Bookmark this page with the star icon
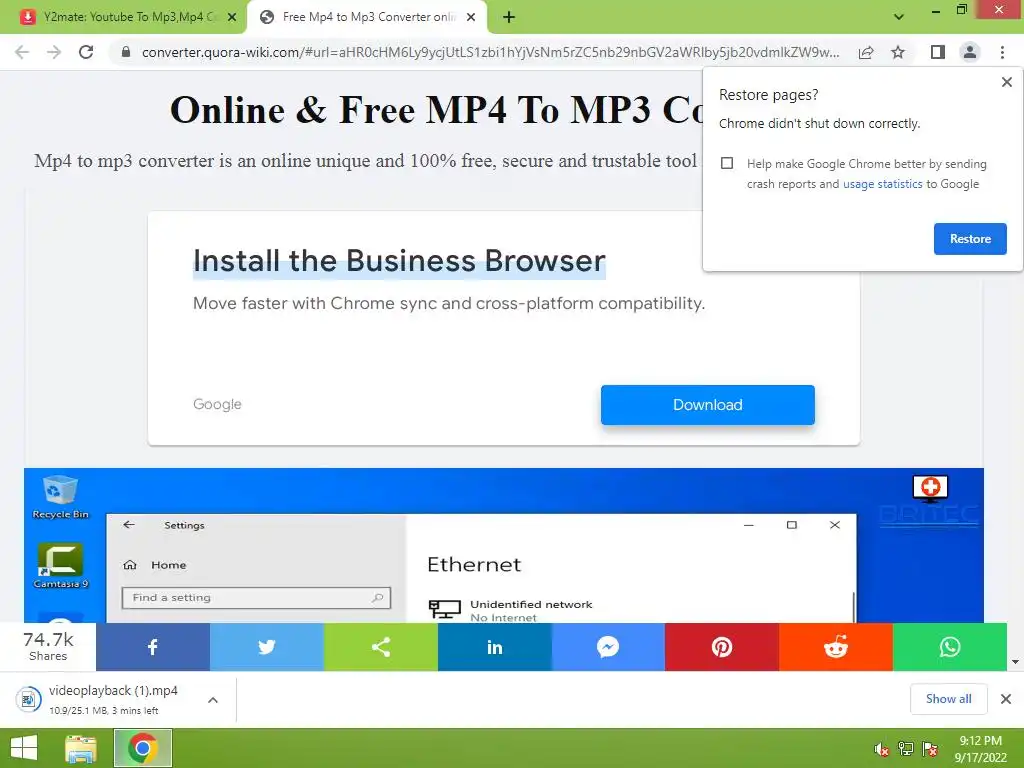The image size is (1024, 768). (x=898, y=52)
